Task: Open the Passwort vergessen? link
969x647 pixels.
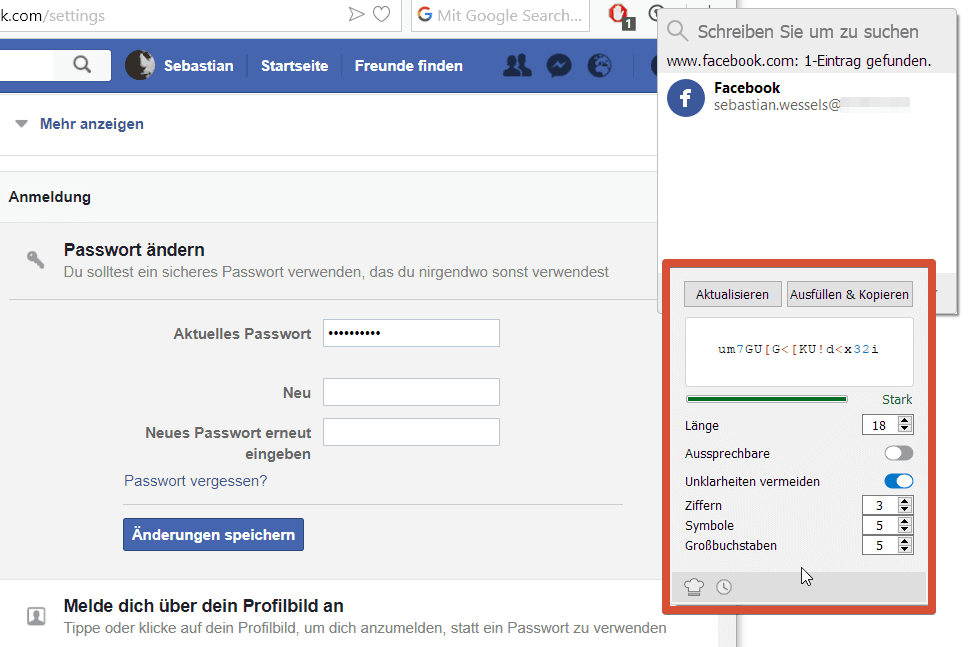Action: pyautogui.click(x=195, y=481)
